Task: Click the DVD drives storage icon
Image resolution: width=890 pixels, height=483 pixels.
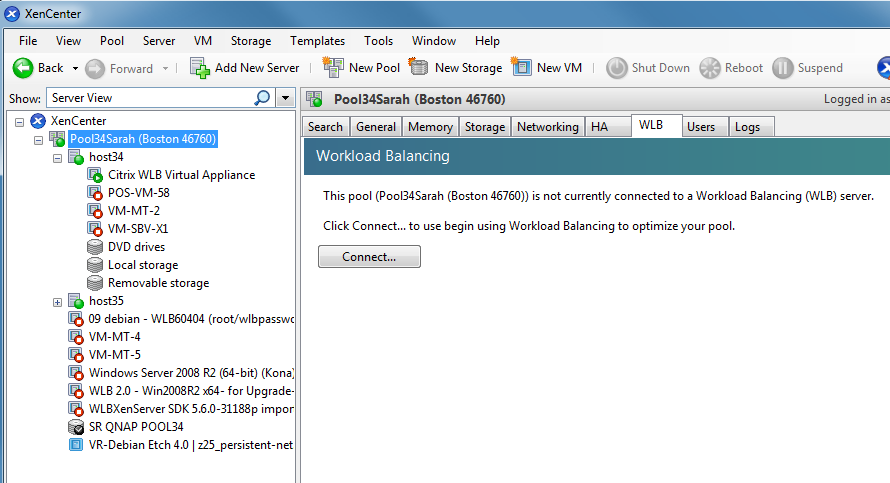Action: point(95,247)
